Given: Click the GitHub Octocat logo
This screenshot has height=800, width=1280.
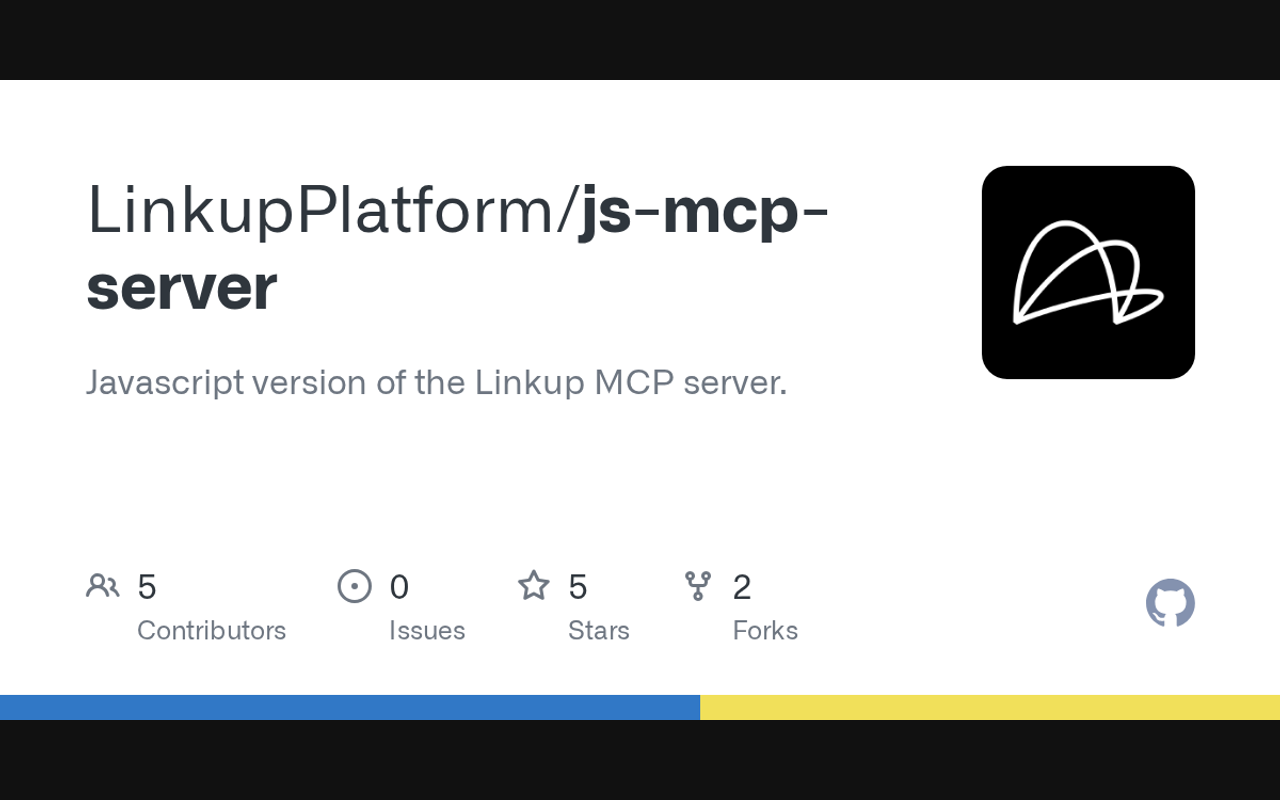Looking at the screenshot, I should point(1170,603).
